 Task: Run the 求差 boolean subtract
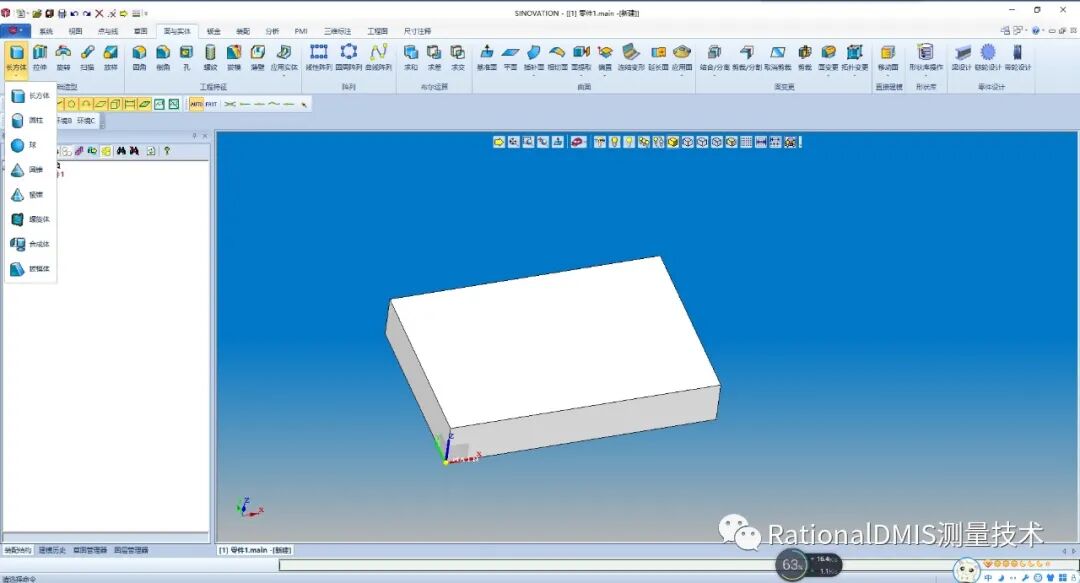pyautogui.click(x=434, y=58)
